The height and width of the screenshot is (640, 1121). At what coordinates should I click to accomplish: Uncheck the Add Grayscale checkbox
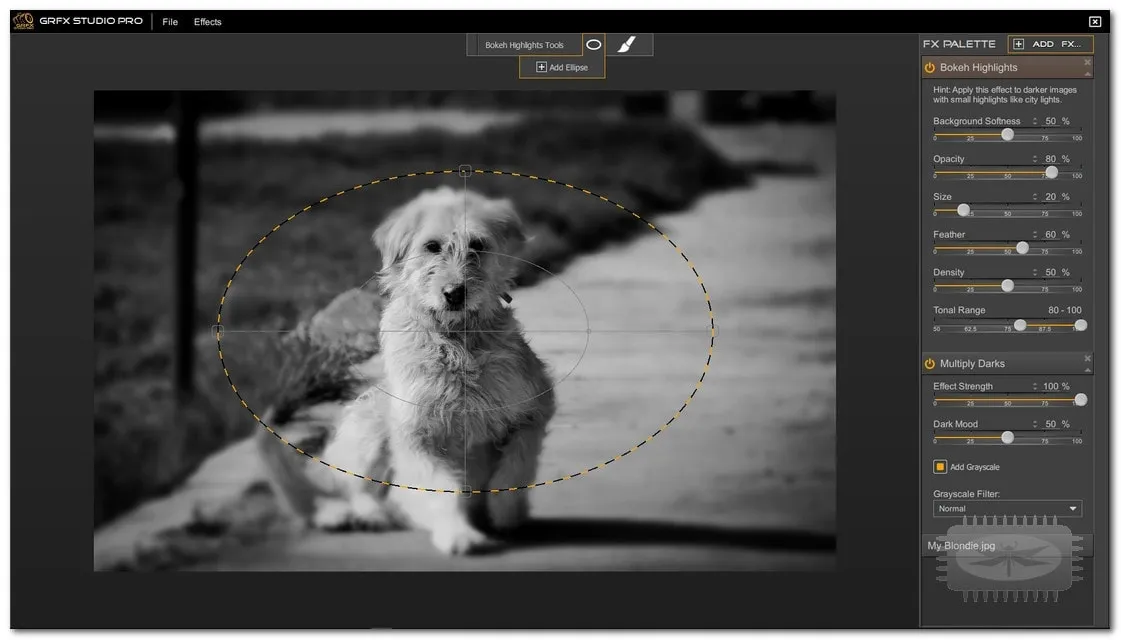coord(940,467)
